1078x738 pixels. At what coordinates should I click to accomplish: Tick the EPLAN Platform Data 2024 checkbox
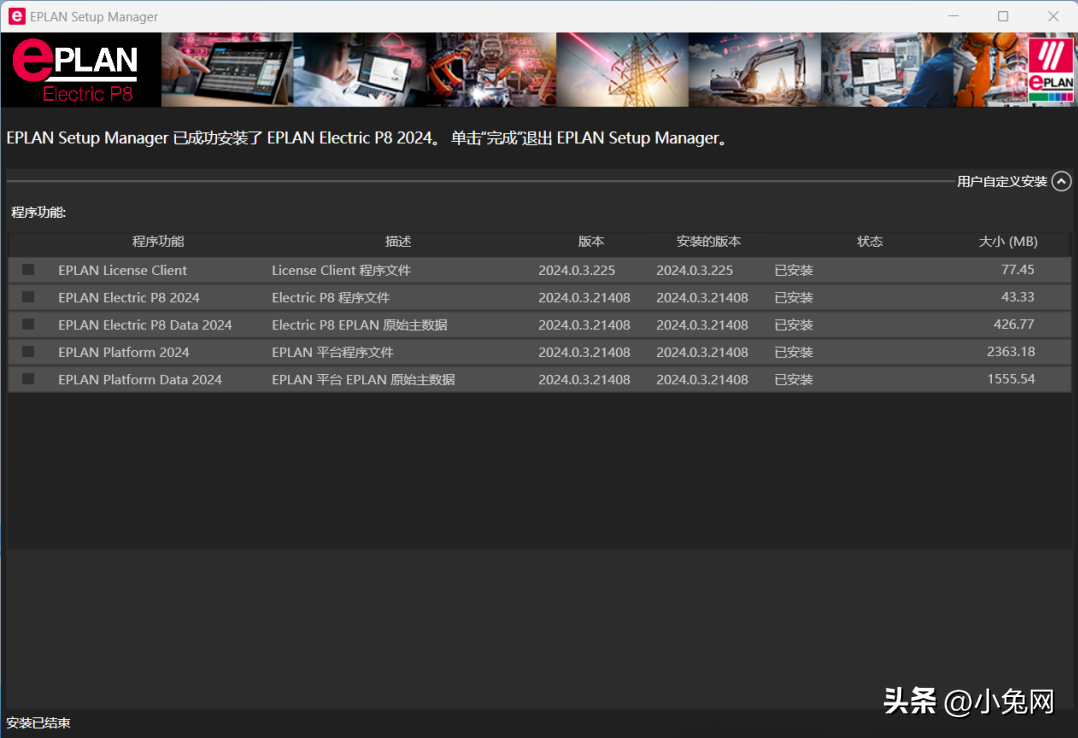(x=28, y=379)
